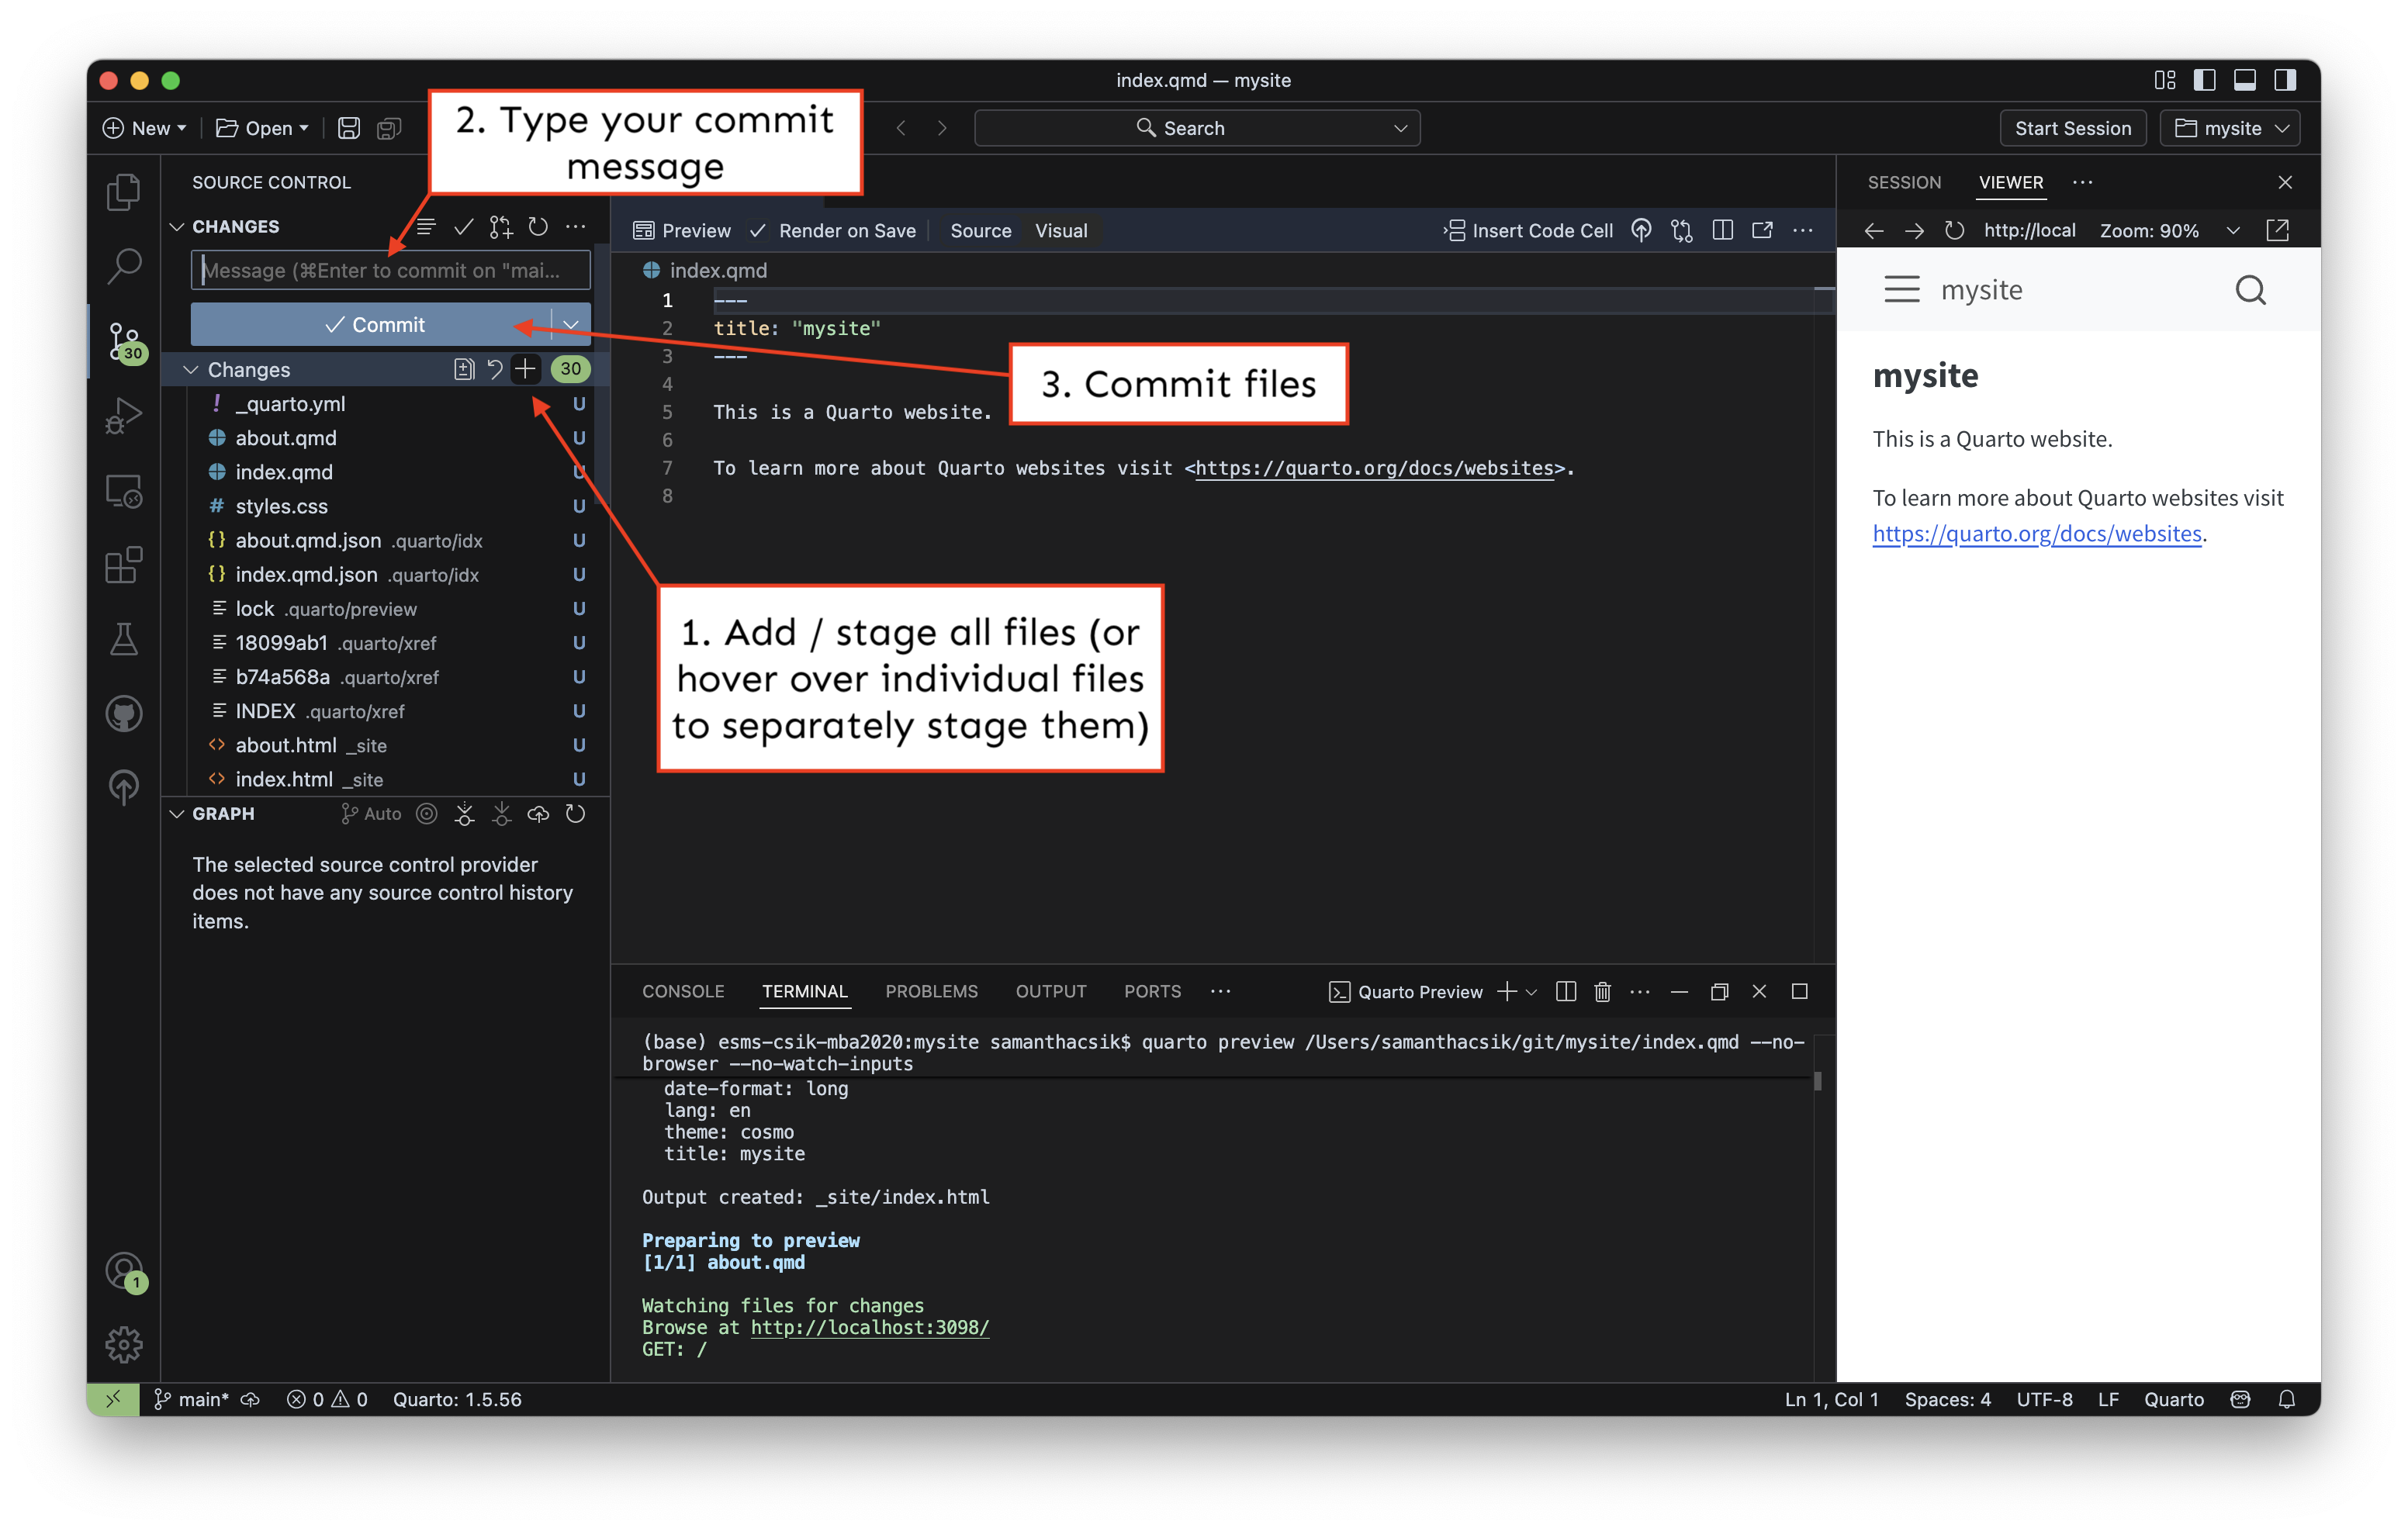This screenshot has height=1531, width=2408.
Task: Reload the viewer page
Action: pyautogui.click(x=1954, y=230)
